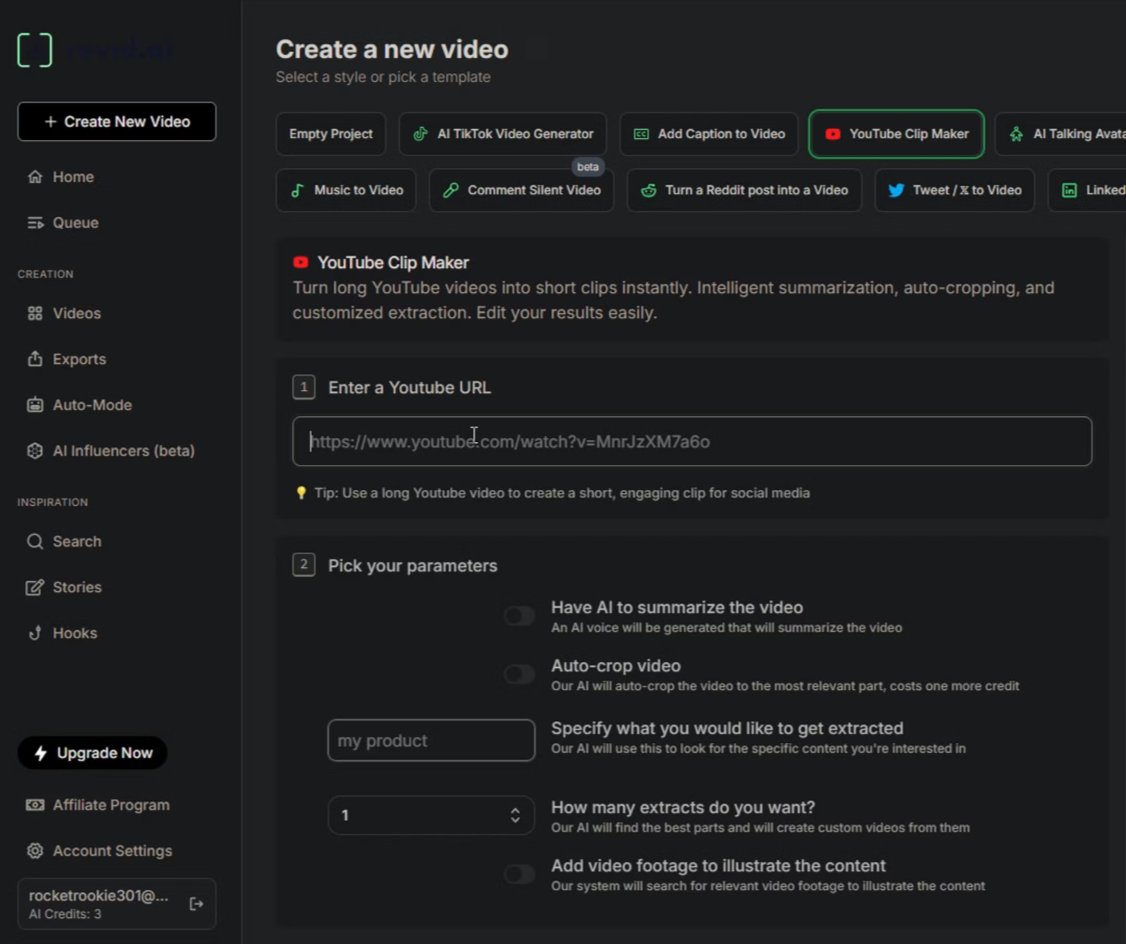Click the extracts count stepper arrows
Viewport: 1126px width, 944px height.
click(515, 815)
